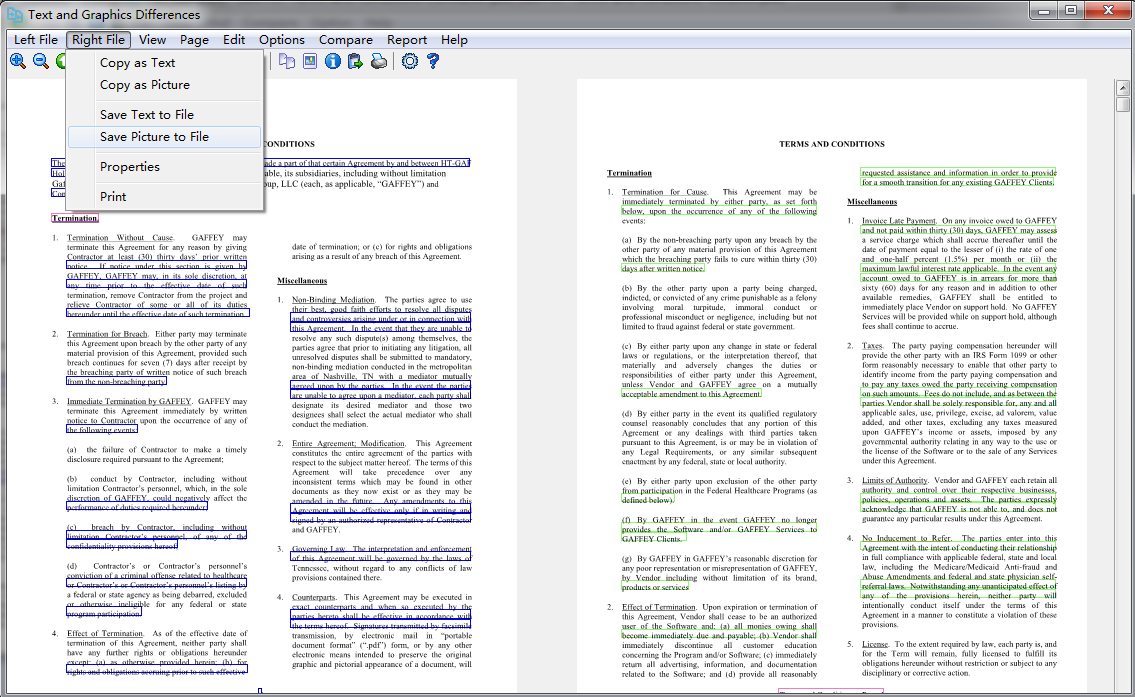Click 'Immediate Termination by GAFFEY' text
This screenshot has height=697, width=1135.
tap(129, 401)
